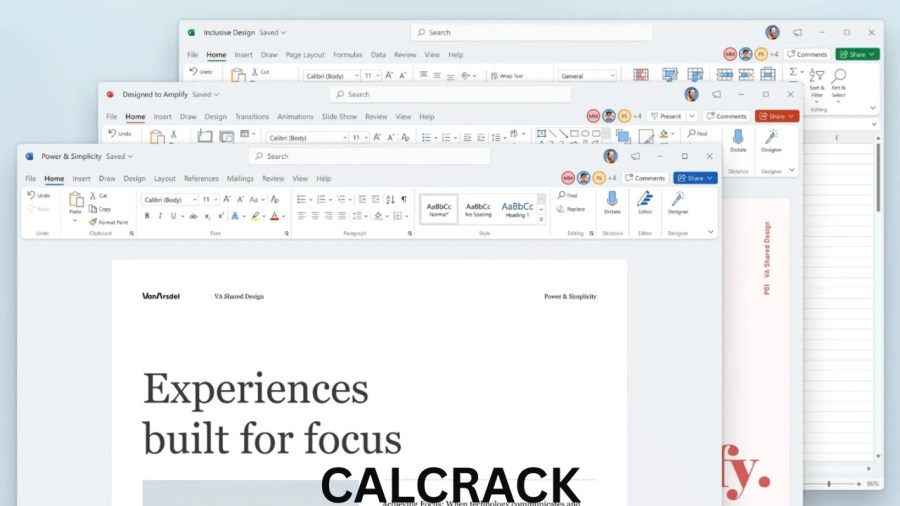
Task: Increase font size in Word ribbon
Action: (227, 199)
